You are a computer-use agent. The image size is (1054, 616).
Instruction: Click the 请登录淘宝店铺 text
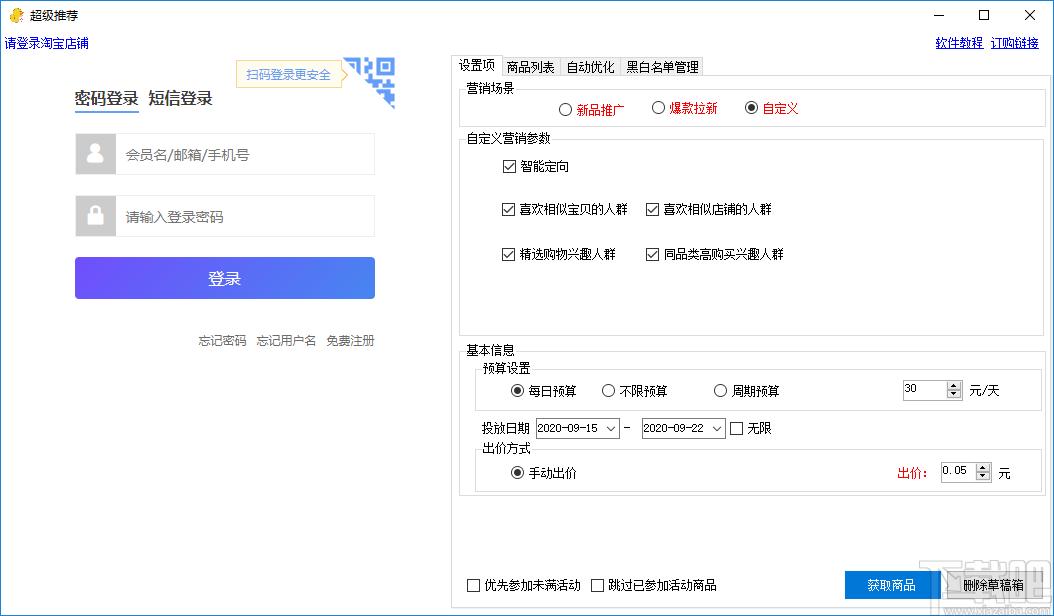pyautogui.click(x=46, y=43)
